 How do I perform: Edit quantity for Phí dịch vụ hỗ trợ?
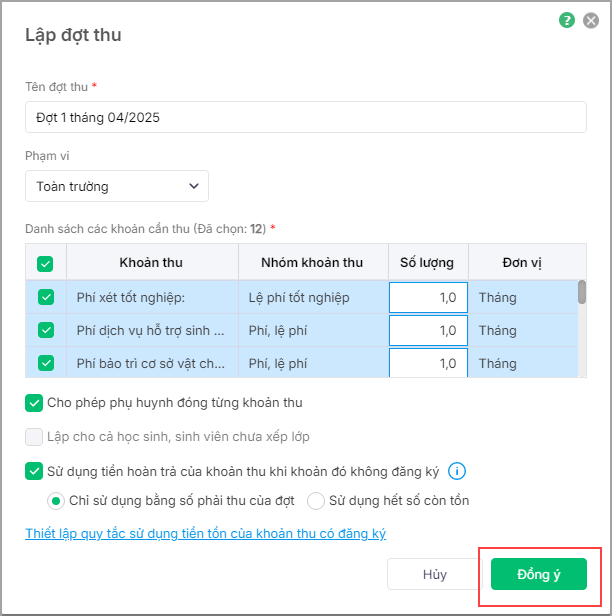coord(427,330)
